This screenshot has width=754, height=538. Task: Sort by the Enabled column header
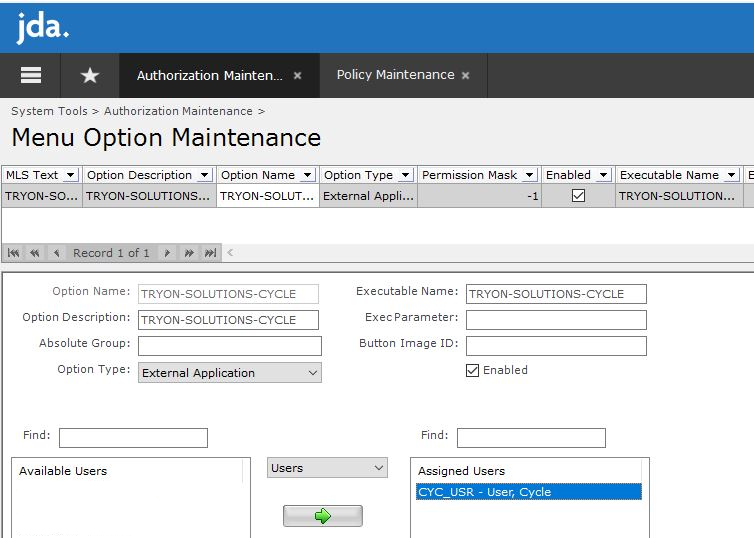click(568, 175)
